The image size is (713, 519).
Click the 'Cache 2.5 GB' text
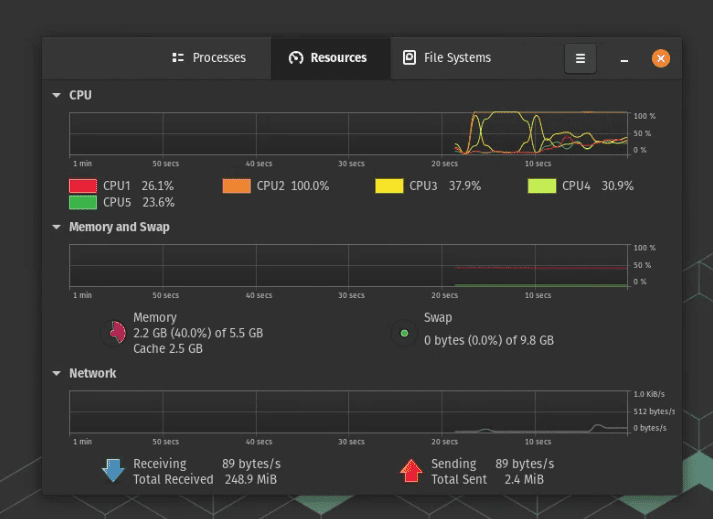(168, 349)
